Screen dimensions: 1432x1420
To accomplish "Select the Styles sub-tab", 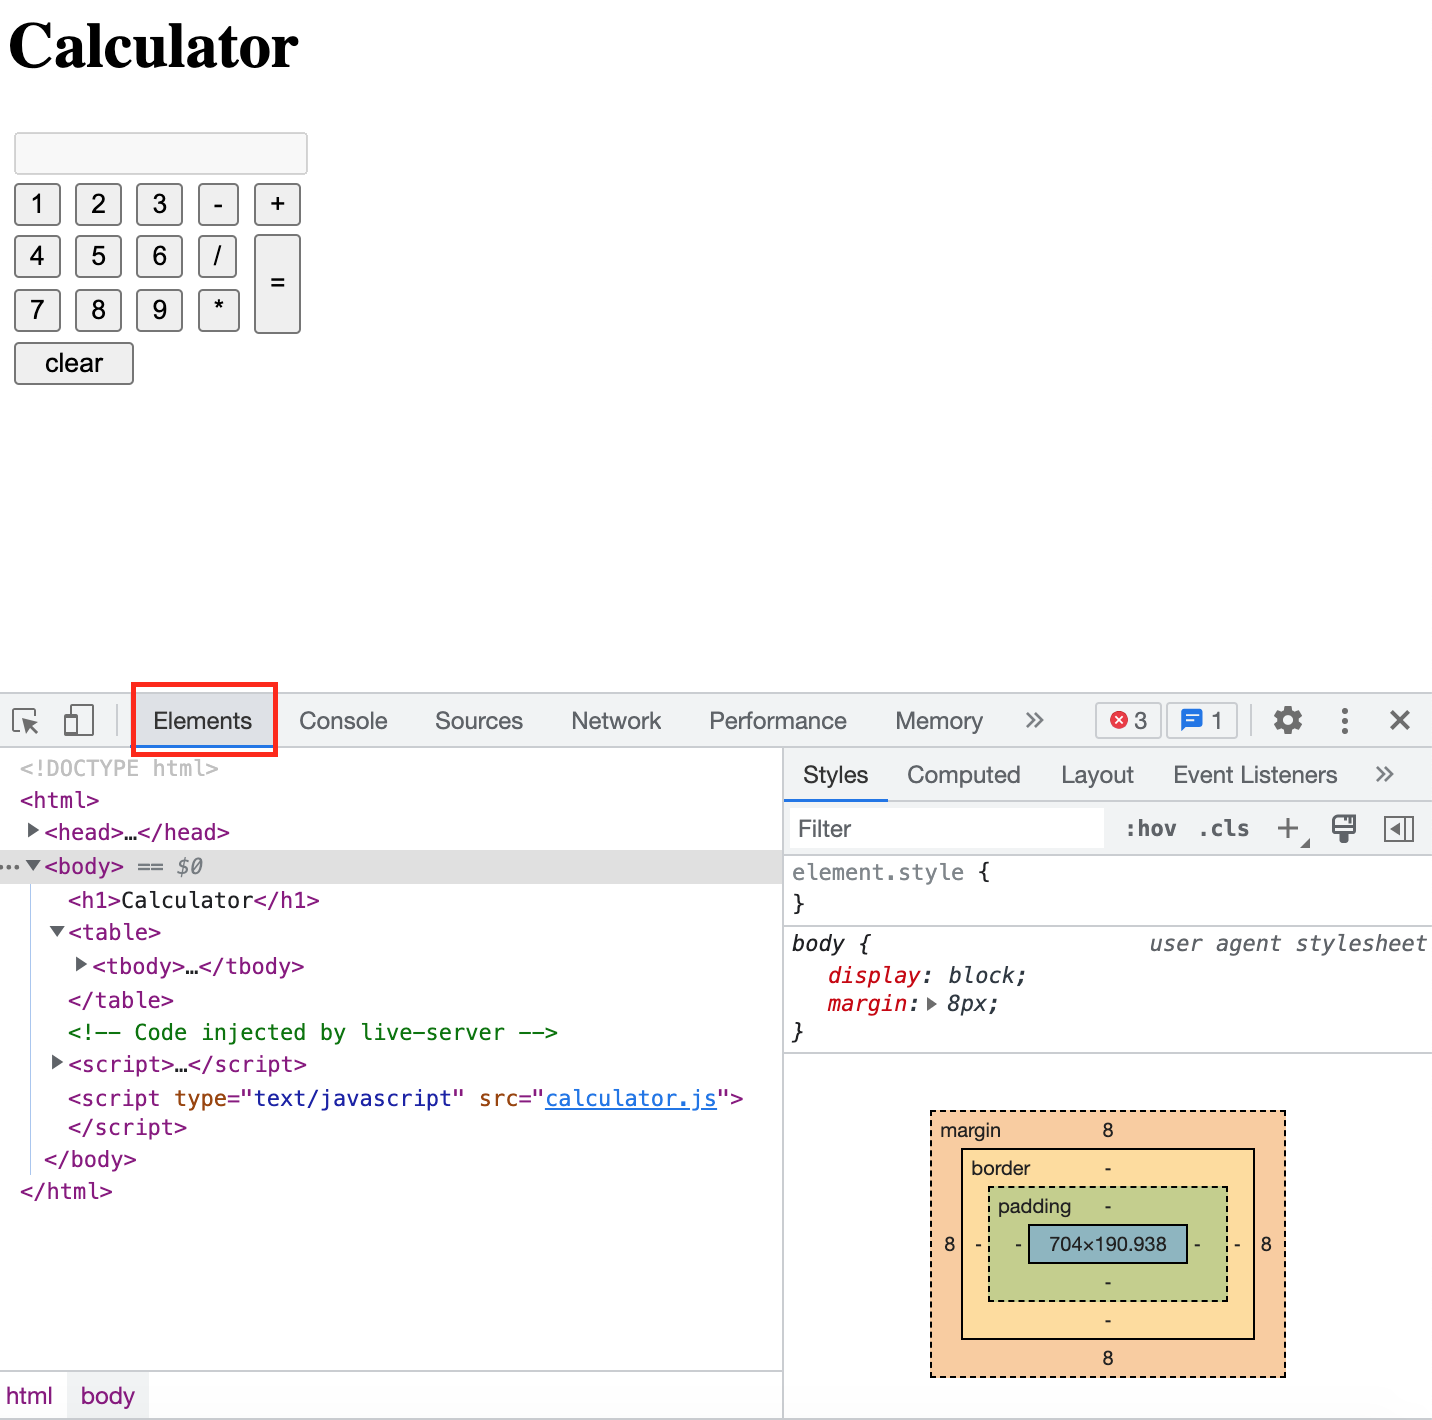I will click(835, 774).
